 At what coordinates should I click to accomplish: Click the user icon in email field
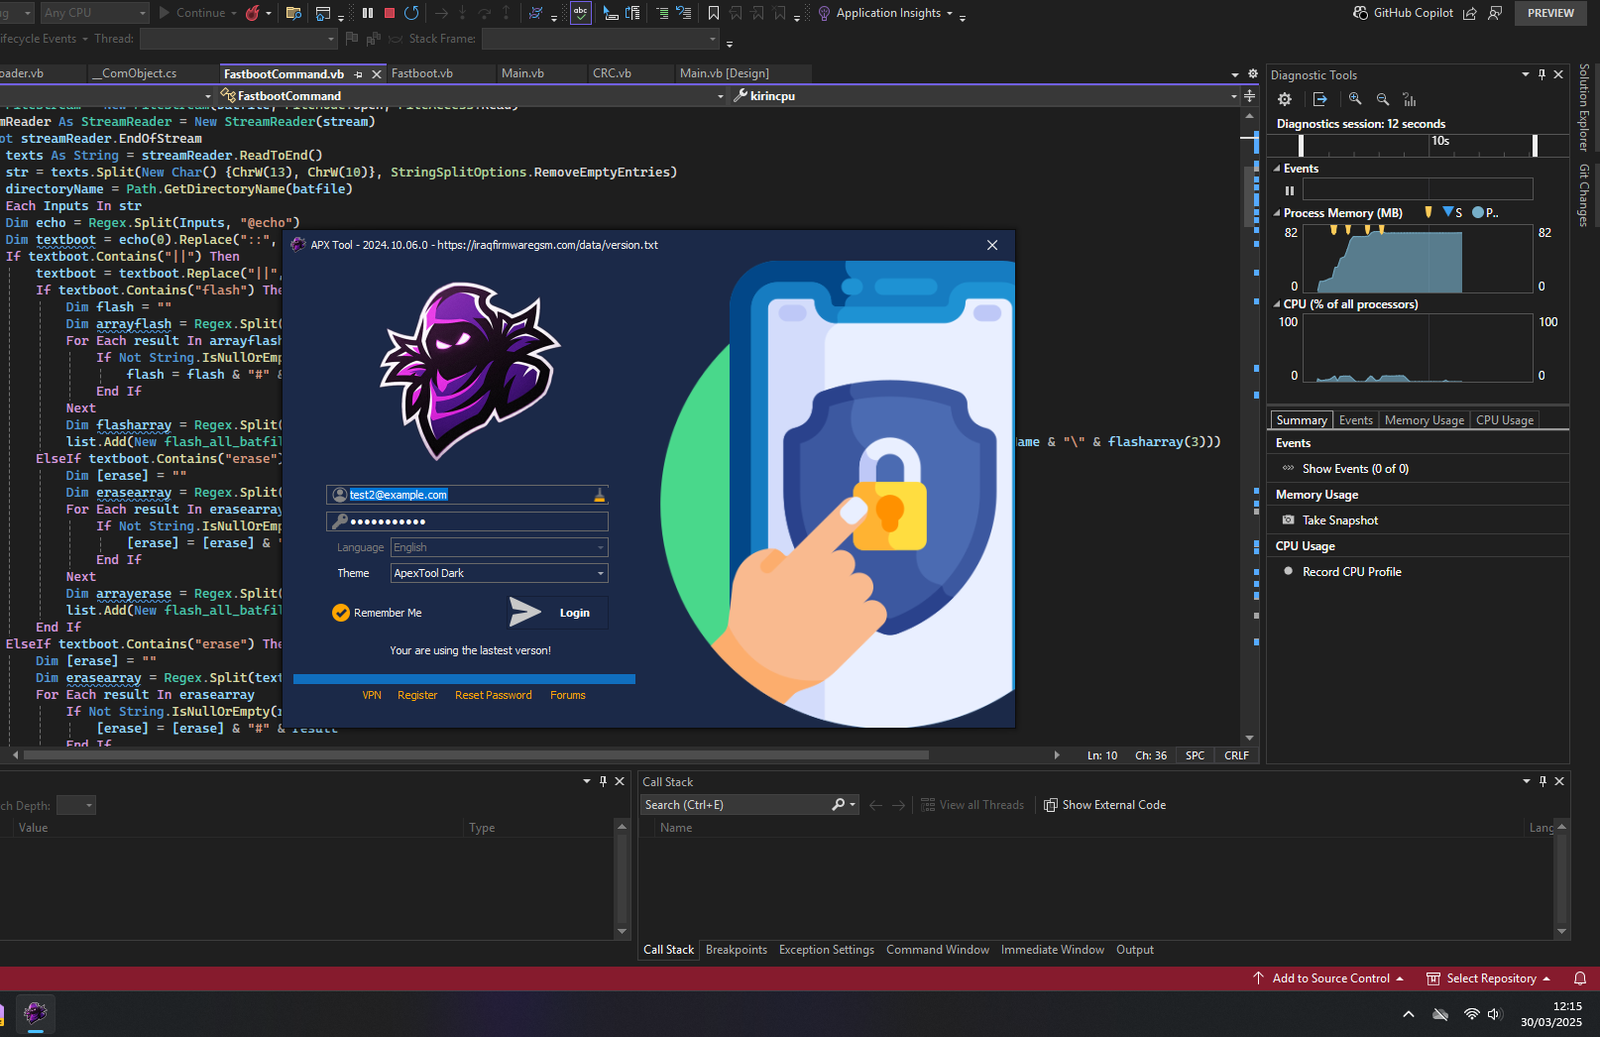340,495
